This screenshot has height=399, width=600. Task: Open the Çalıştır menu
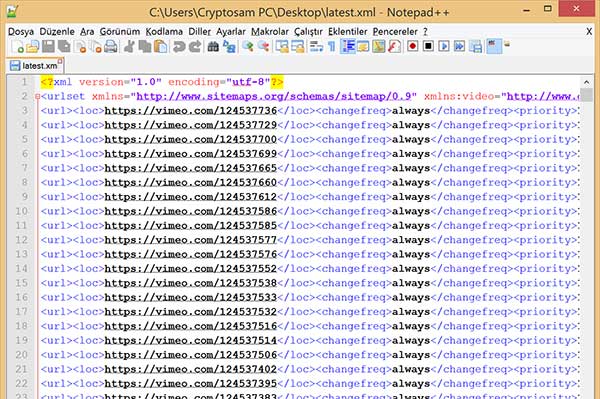pos(308,31)
